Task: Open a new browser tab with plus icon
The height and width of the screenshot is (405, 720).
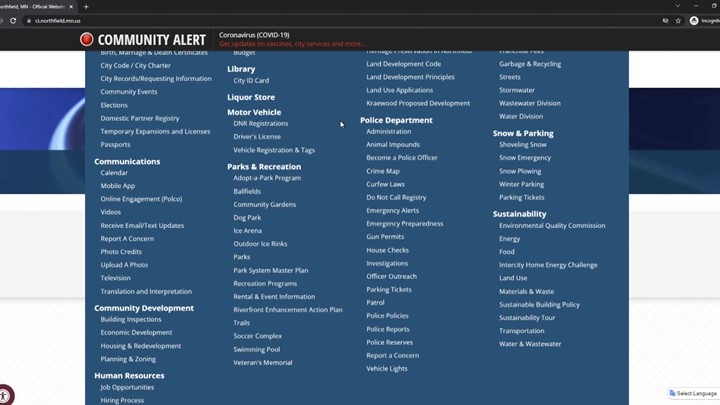Action: [86, 7]
